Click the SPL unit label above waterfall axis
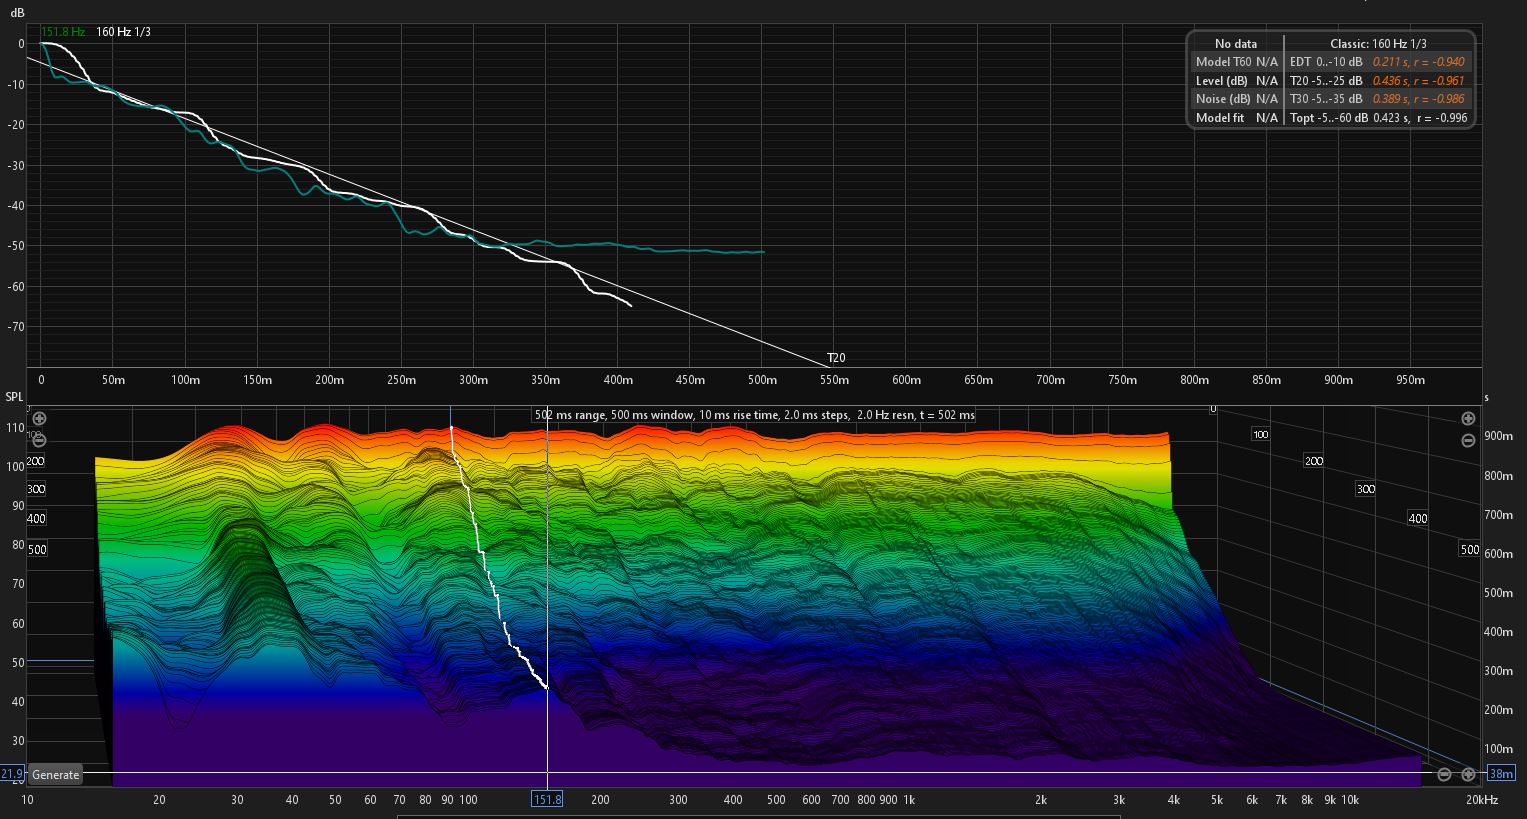1527x819 pixels. (x=14, y=397)
